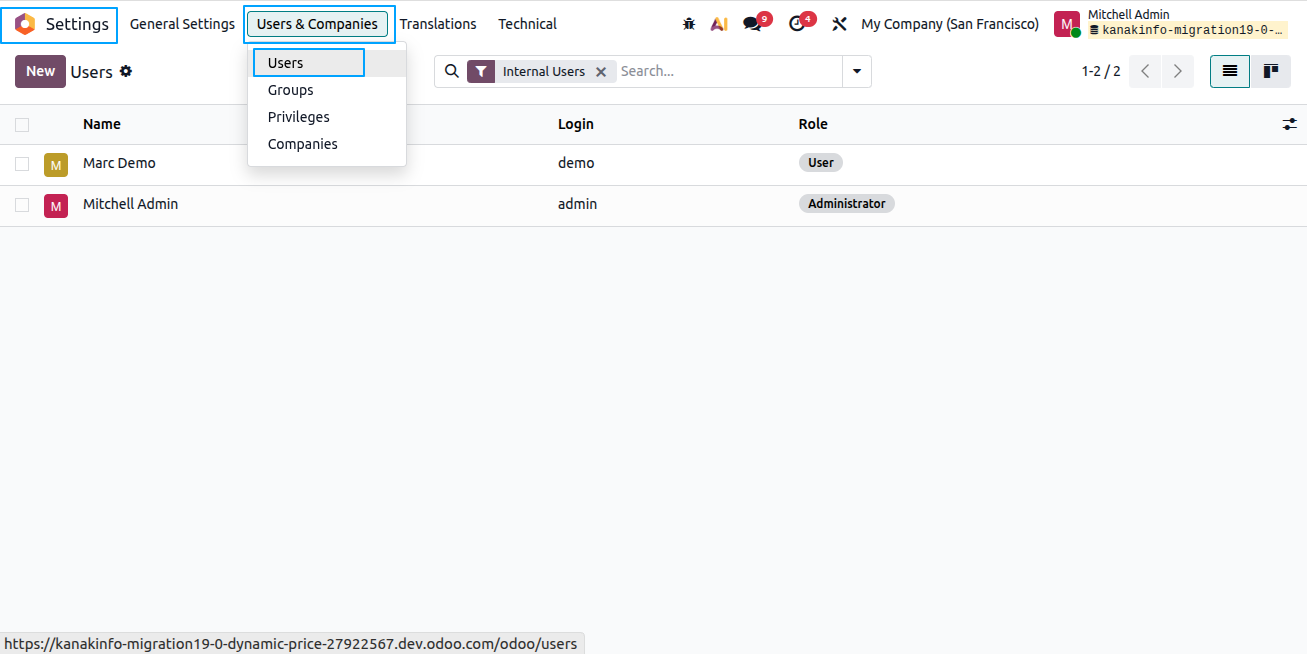The height and width of the screenshot is (654, 1307).
Task: Open the debug bug icon menu
Action: click(689, 24)
